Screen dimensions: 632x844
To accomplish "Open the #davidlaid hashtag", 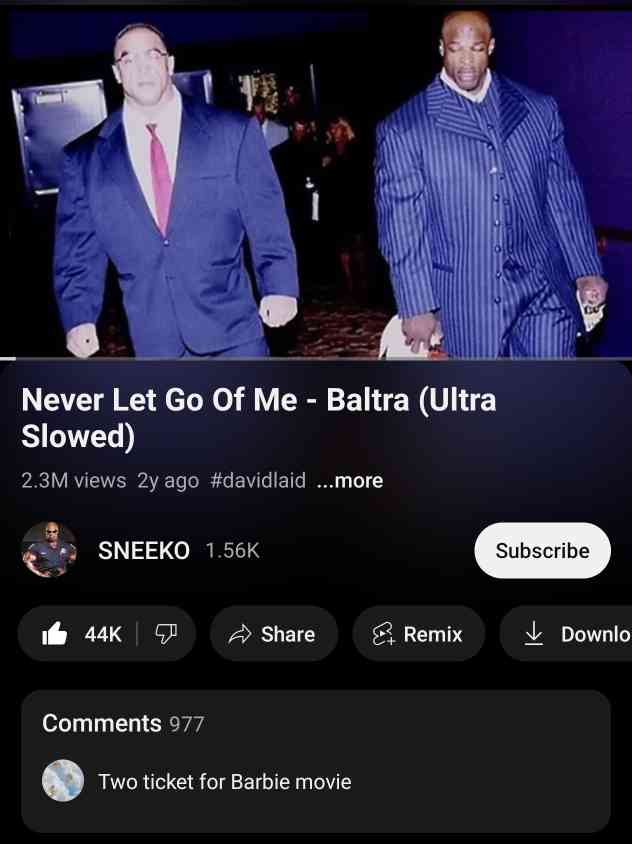I will 258,480.
